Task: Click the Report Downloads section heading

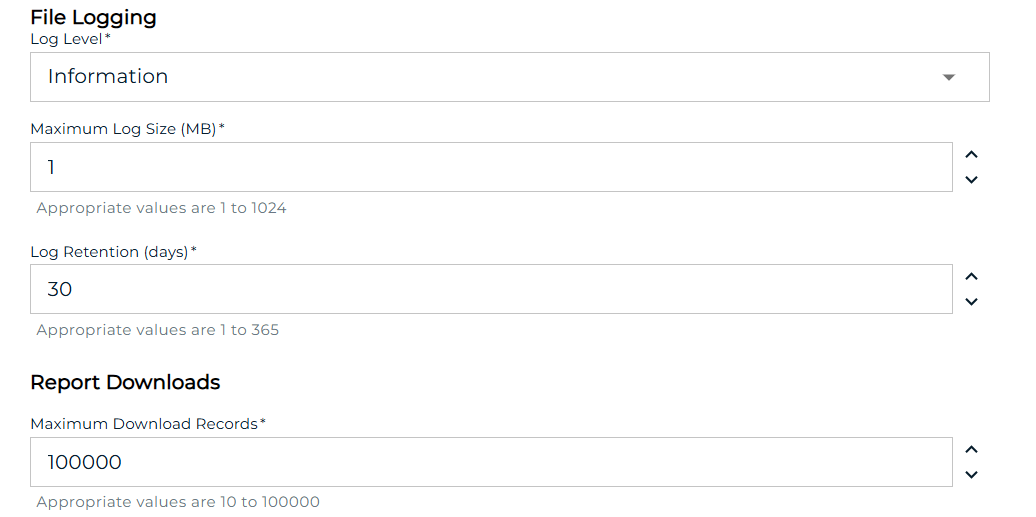Action: (x=125, y=382)
